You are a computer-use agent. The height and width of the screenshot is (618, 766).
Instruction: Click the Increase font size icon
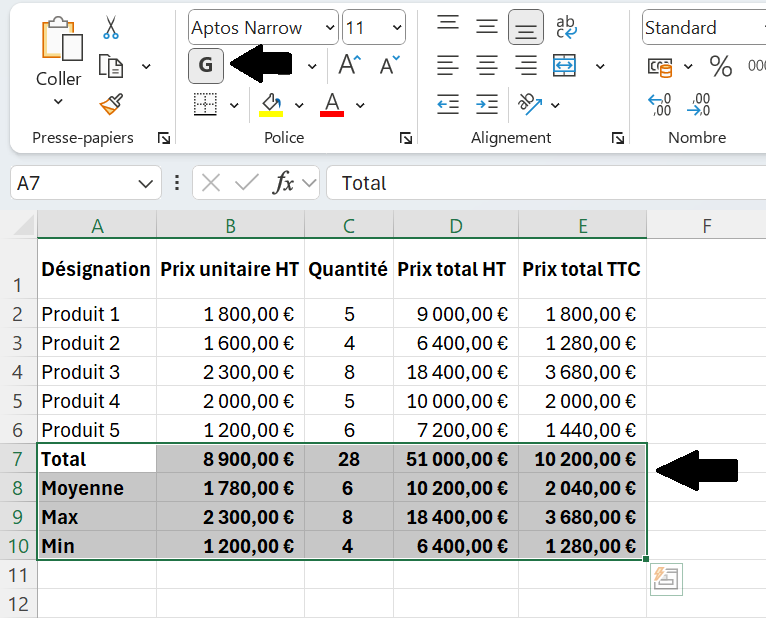pos(350,65)
